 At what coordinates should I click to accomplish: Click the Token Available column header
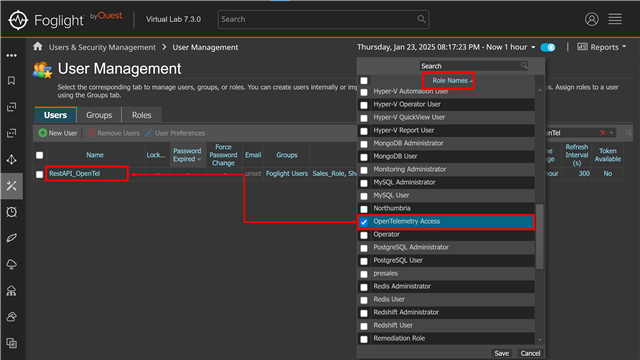coord(607,155)
